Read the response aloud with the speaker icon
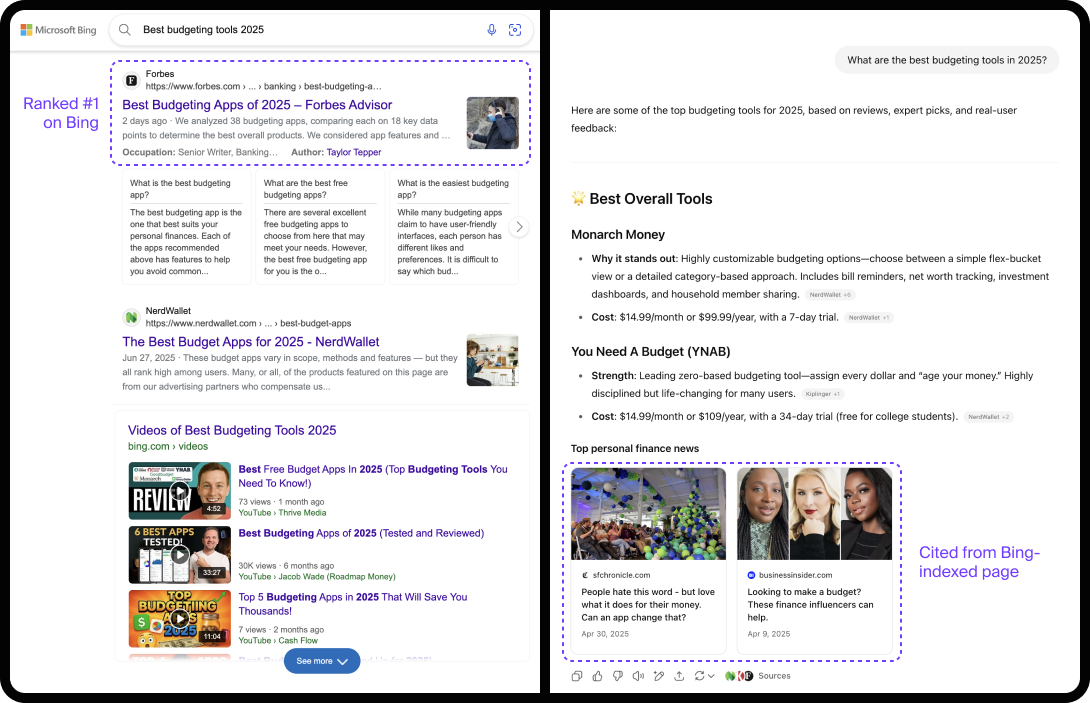The image size is (1090, 703). [638, 676]
